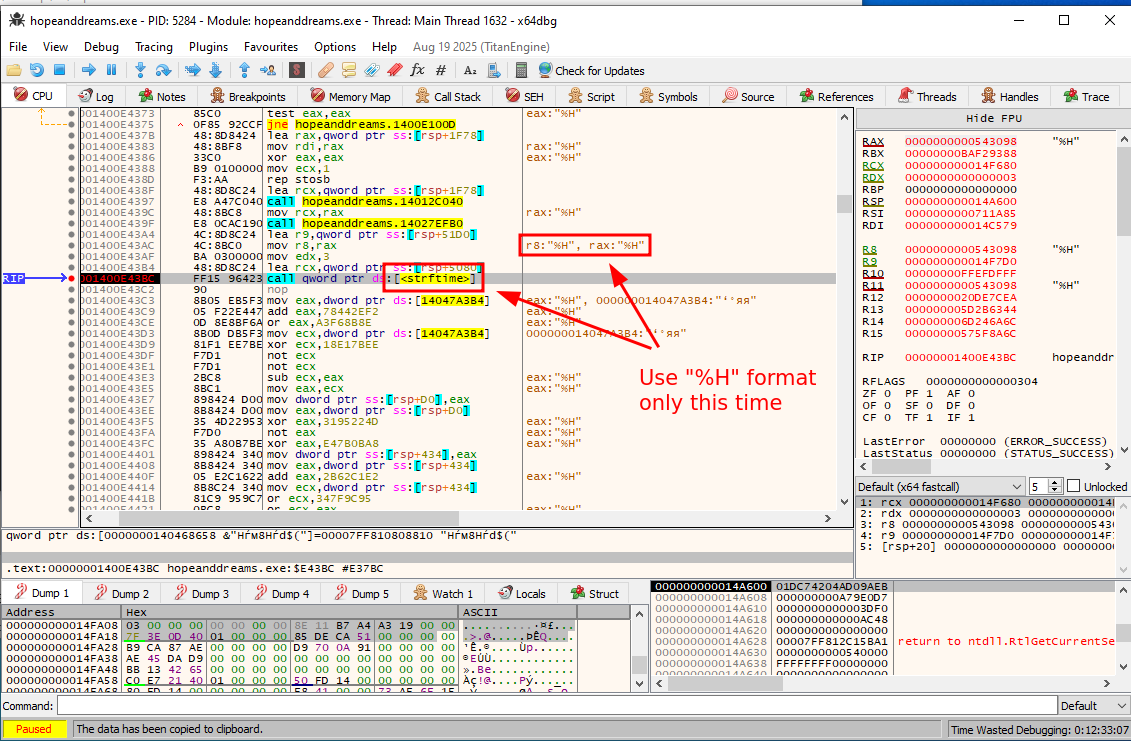Click the Stop (blue square) toolbar icon

(x=59, y=70)
